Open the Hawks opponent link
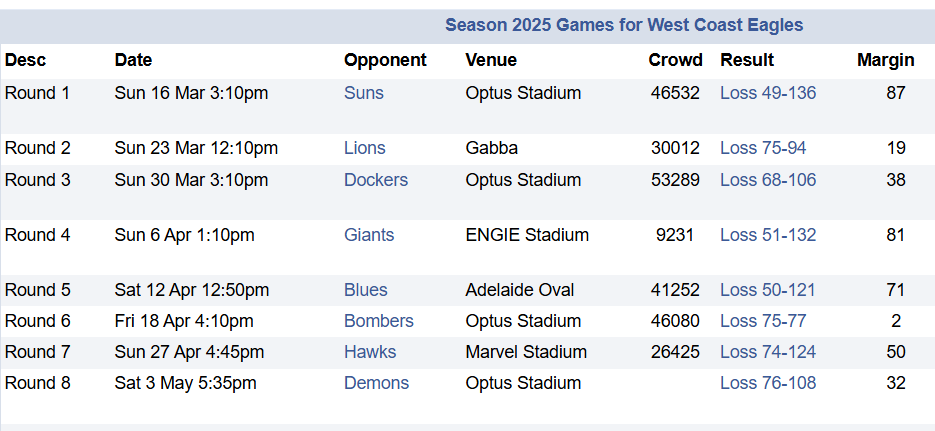Screen dimensions: 935x431 point(370,352)
